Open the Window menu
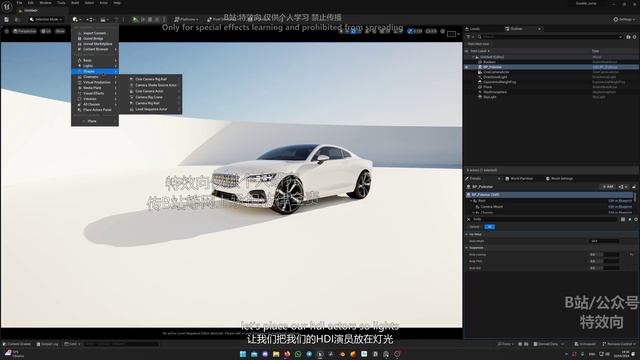 point(45,2)
